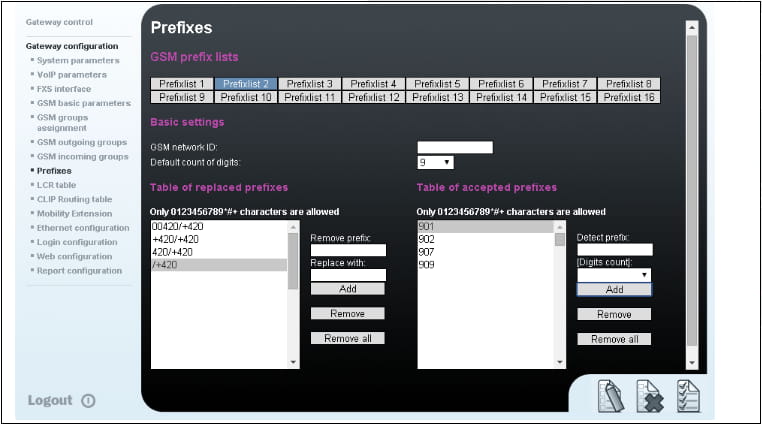The image size is (762, 424).
Task: Click the Replace with input field
Action: [x=348, y=275]
